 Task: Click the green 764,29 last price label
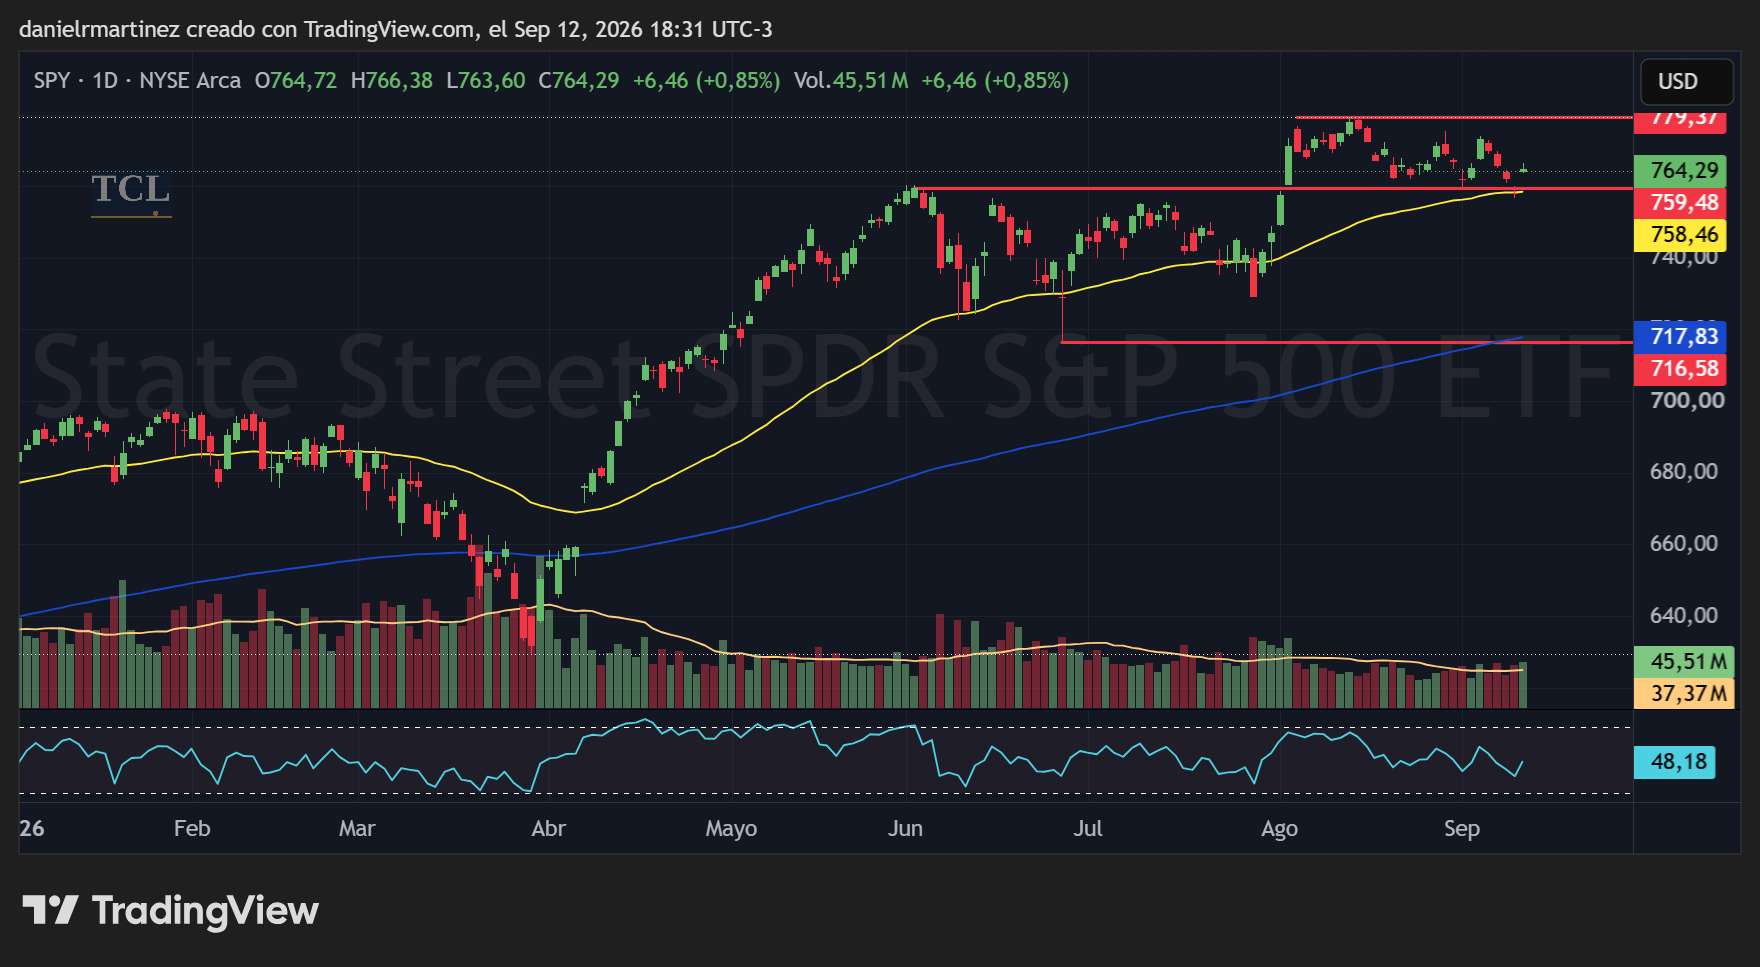point(1680,171)
